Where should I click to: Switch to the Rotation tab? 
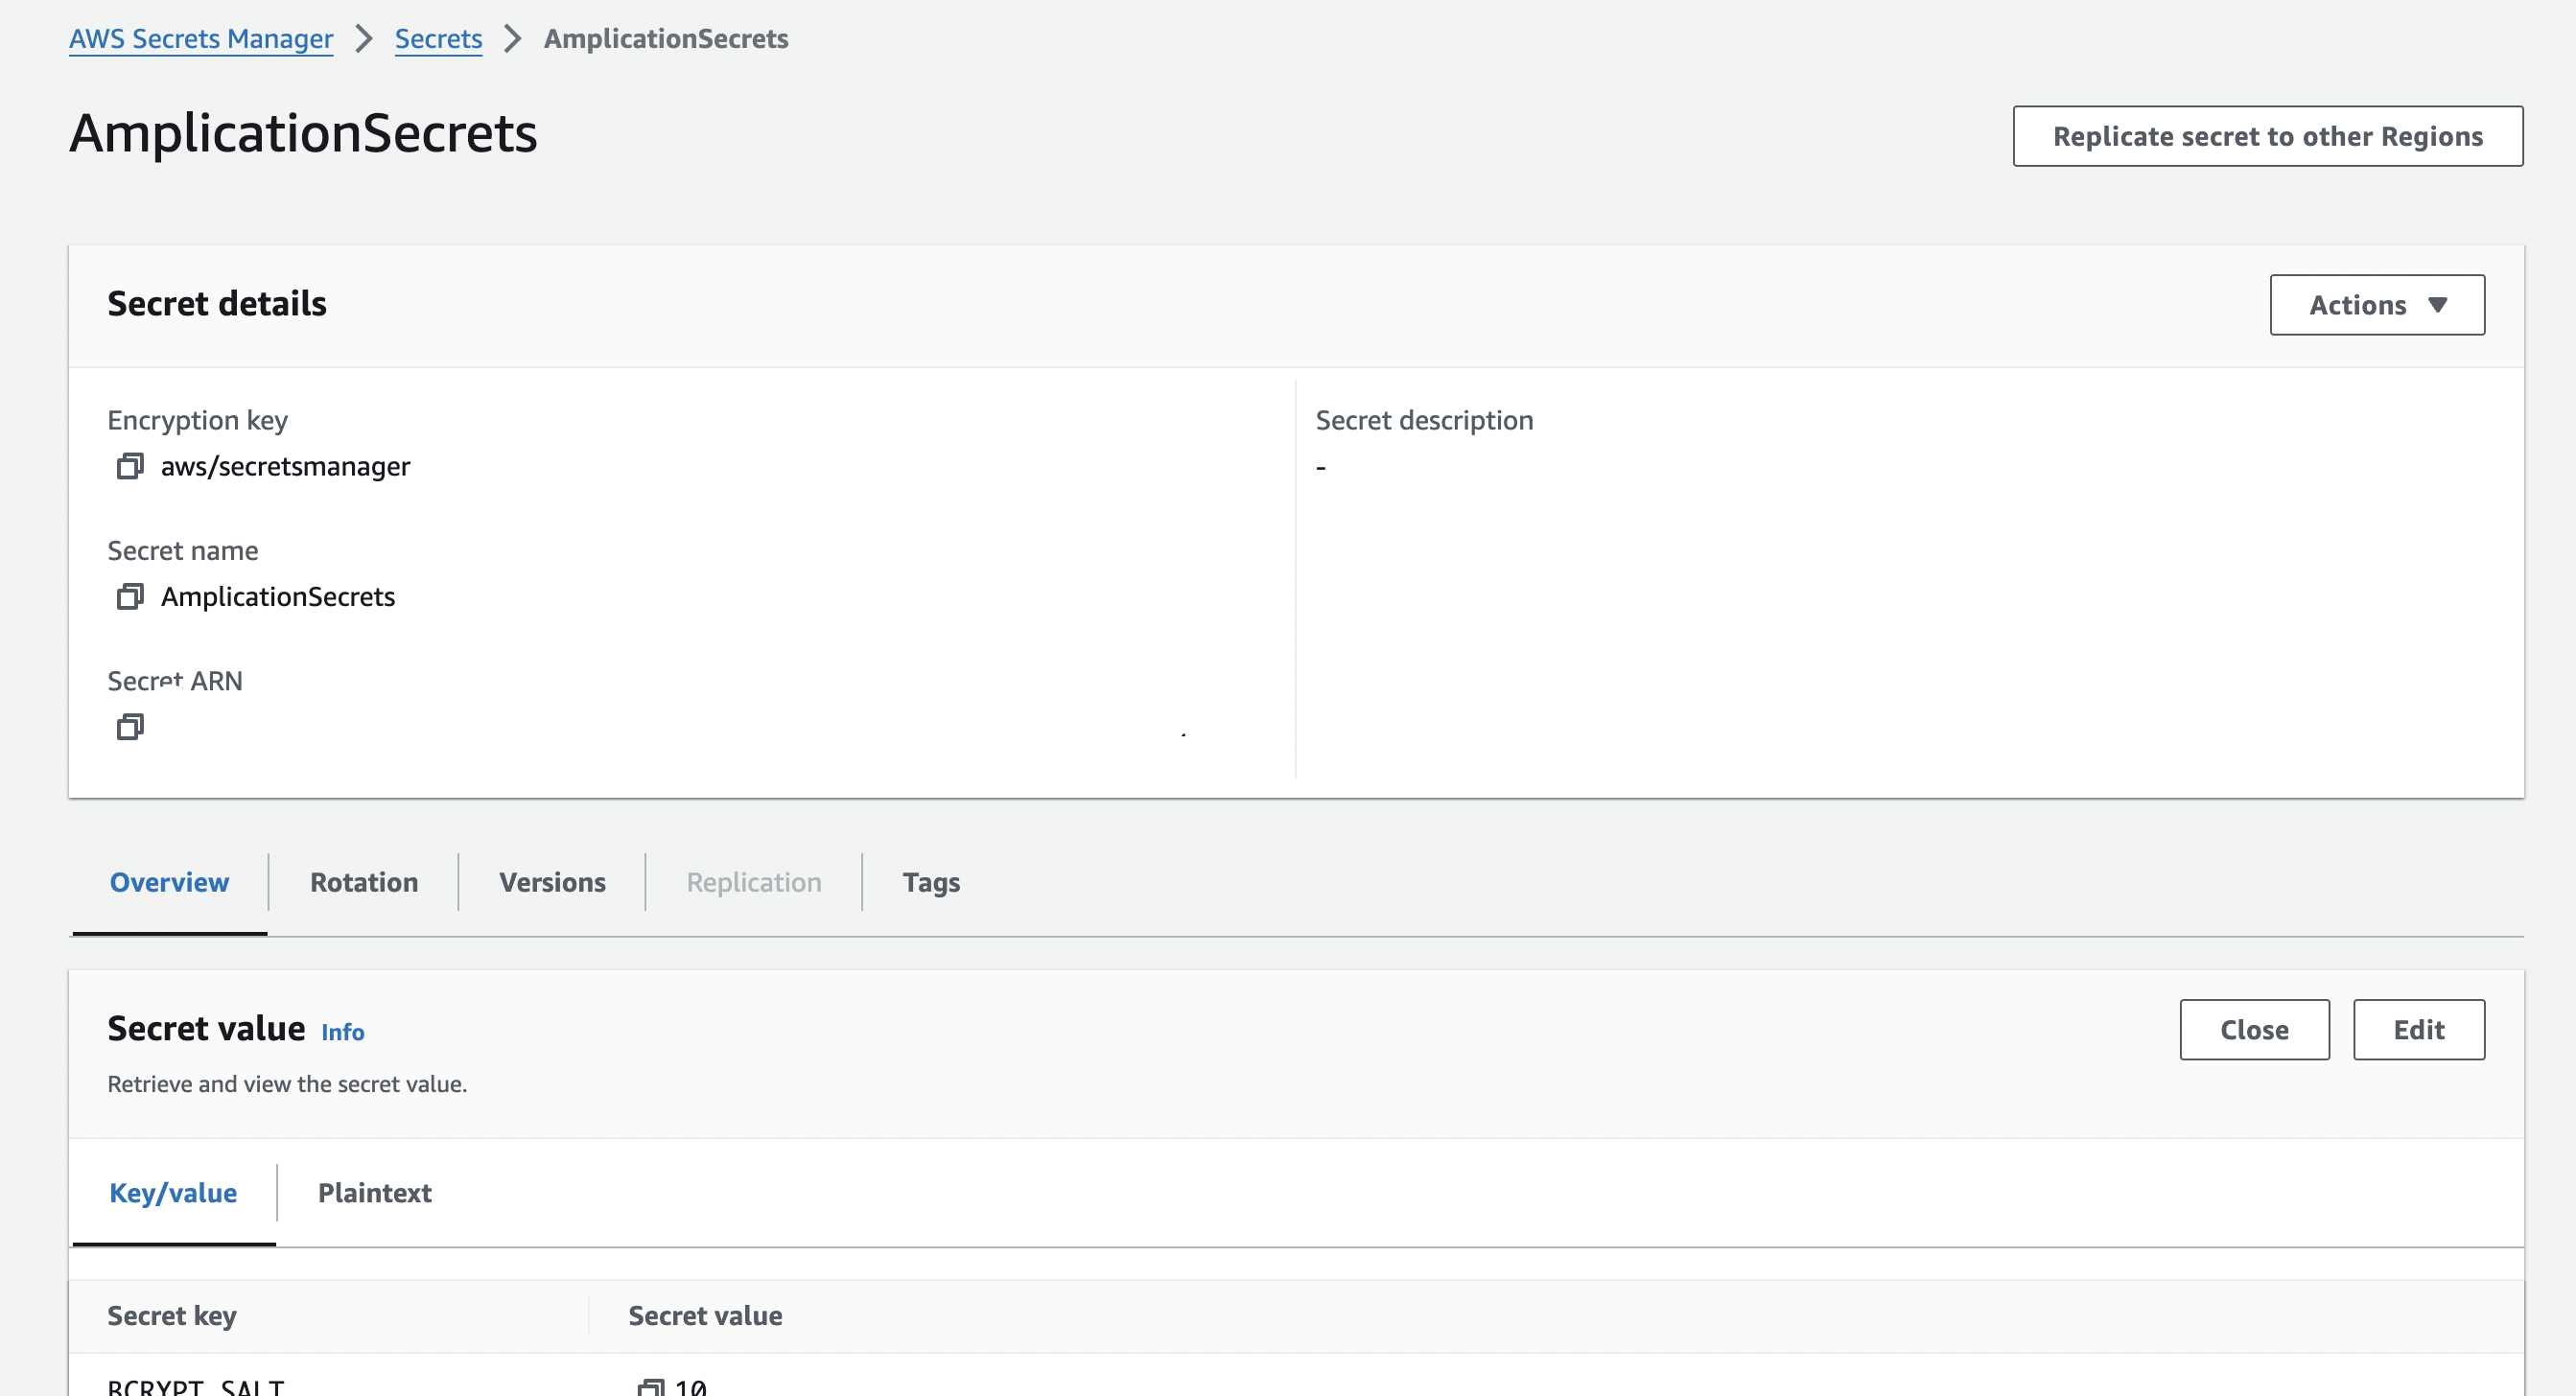tap(364, 882)
